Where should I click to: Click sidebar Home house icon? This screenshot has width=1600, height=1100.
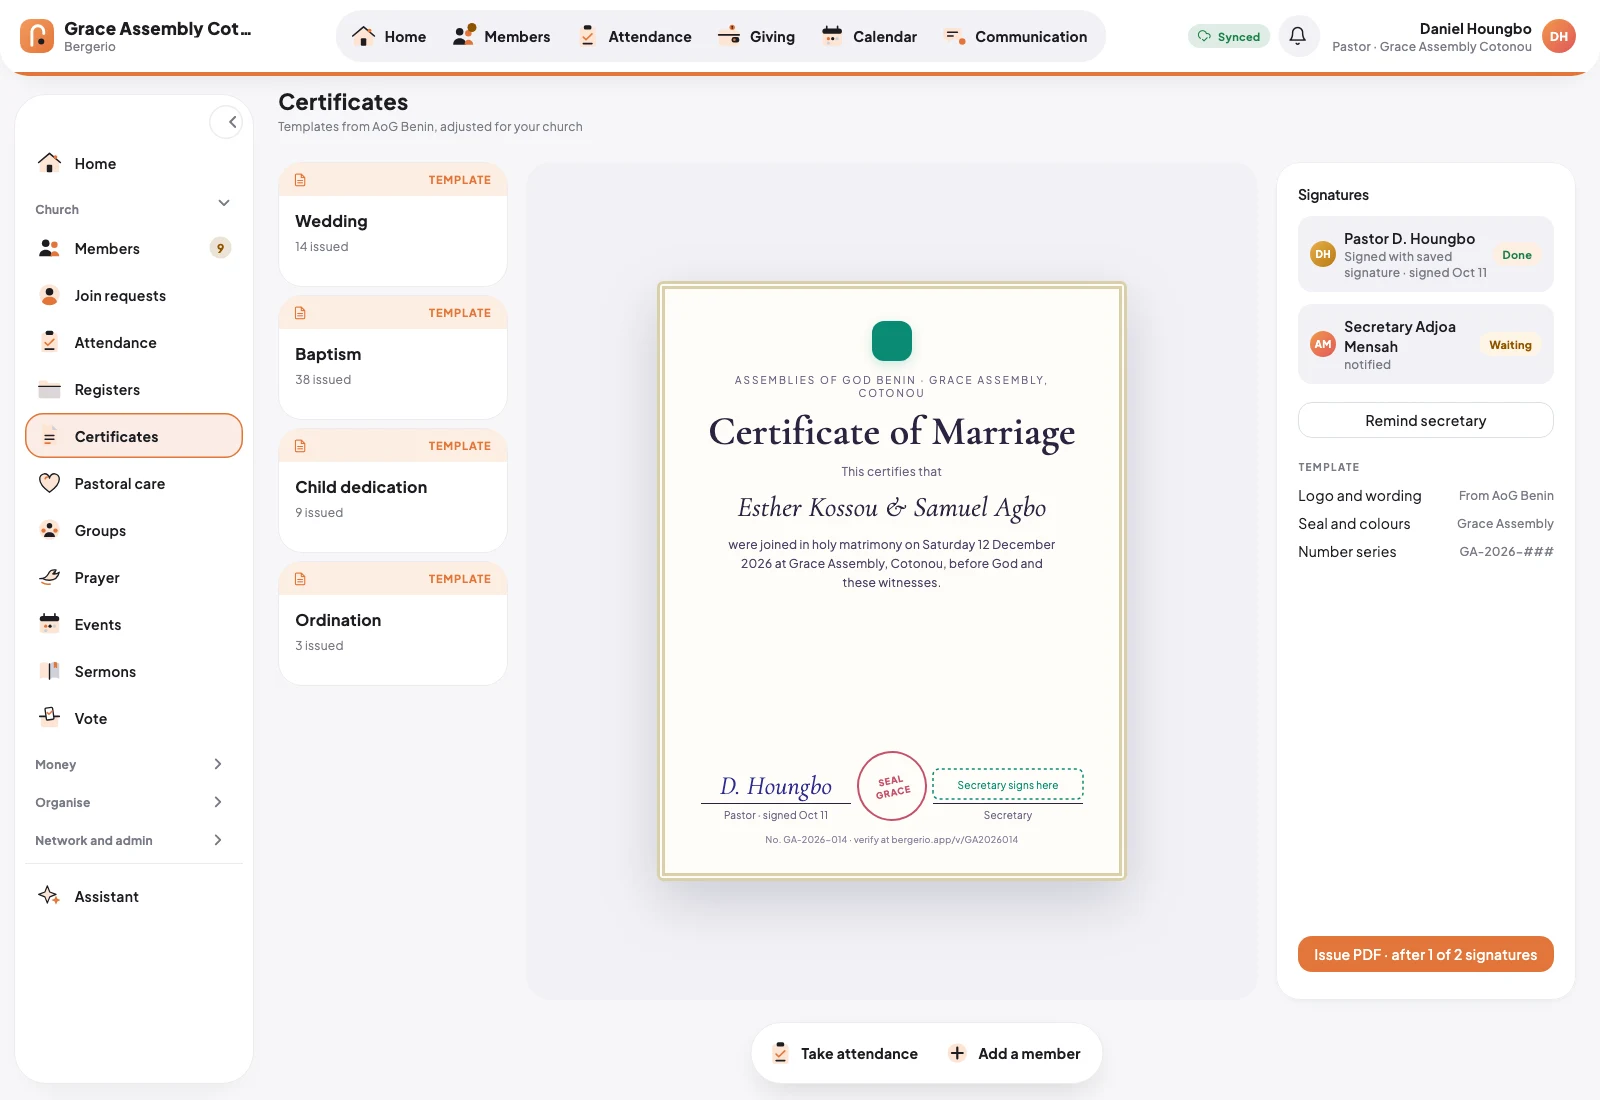tap(49, 163)
